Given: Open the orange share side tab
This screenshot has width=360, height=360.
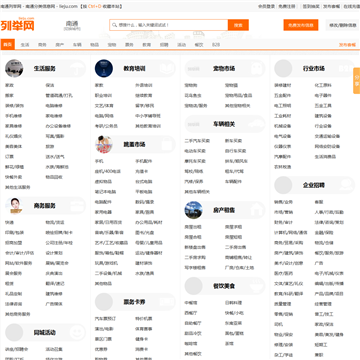Looking at the screenshot, I should coord(357,81).
